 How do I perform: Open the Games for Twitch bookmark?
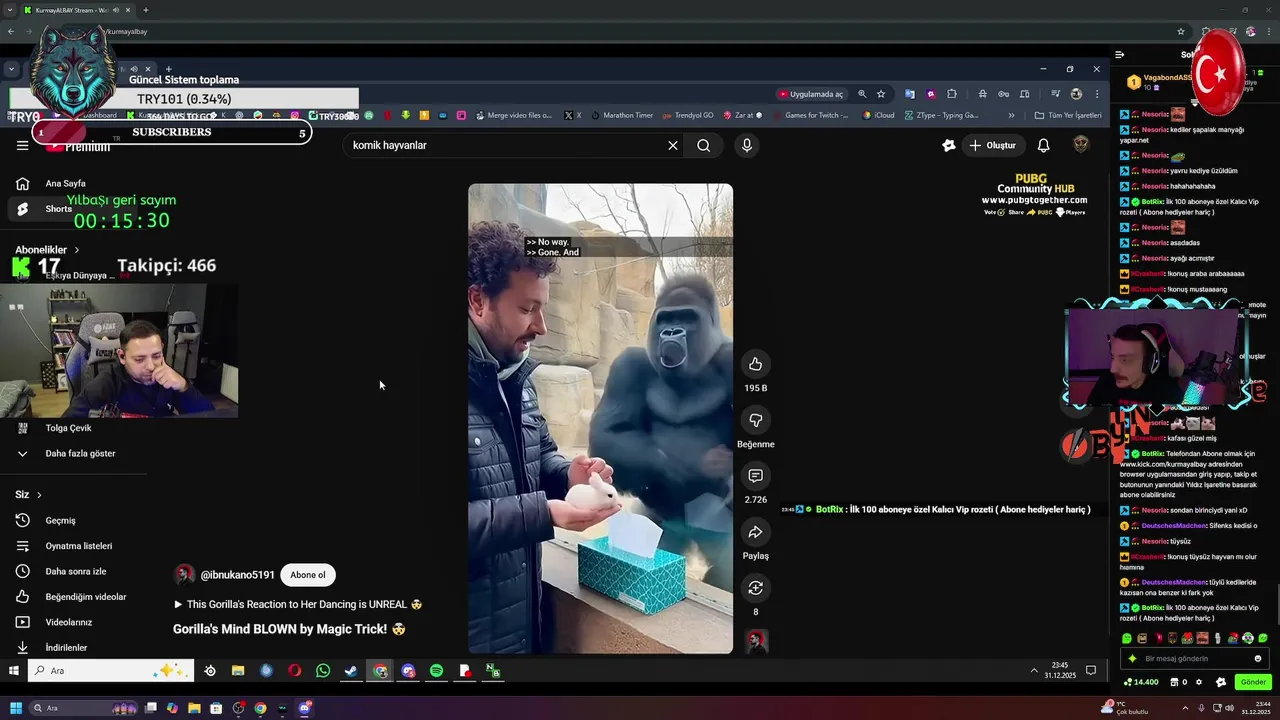809,115
